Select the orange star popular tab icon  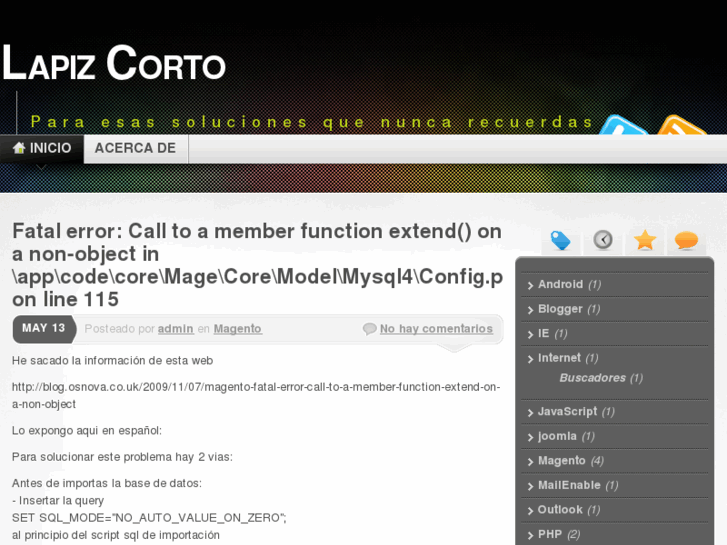tap(645, 240)
